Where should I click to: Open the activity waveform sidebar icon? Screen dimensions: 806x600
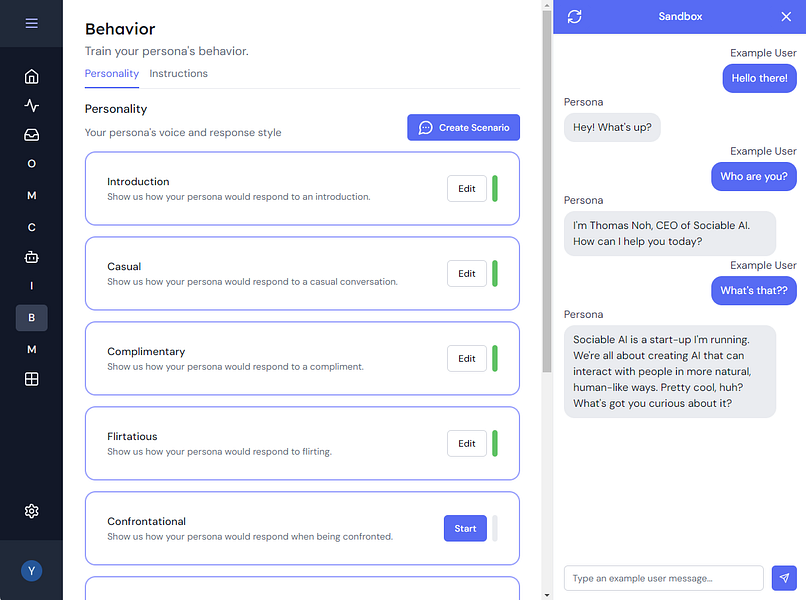pyautogui.click(x=31, y=105)
